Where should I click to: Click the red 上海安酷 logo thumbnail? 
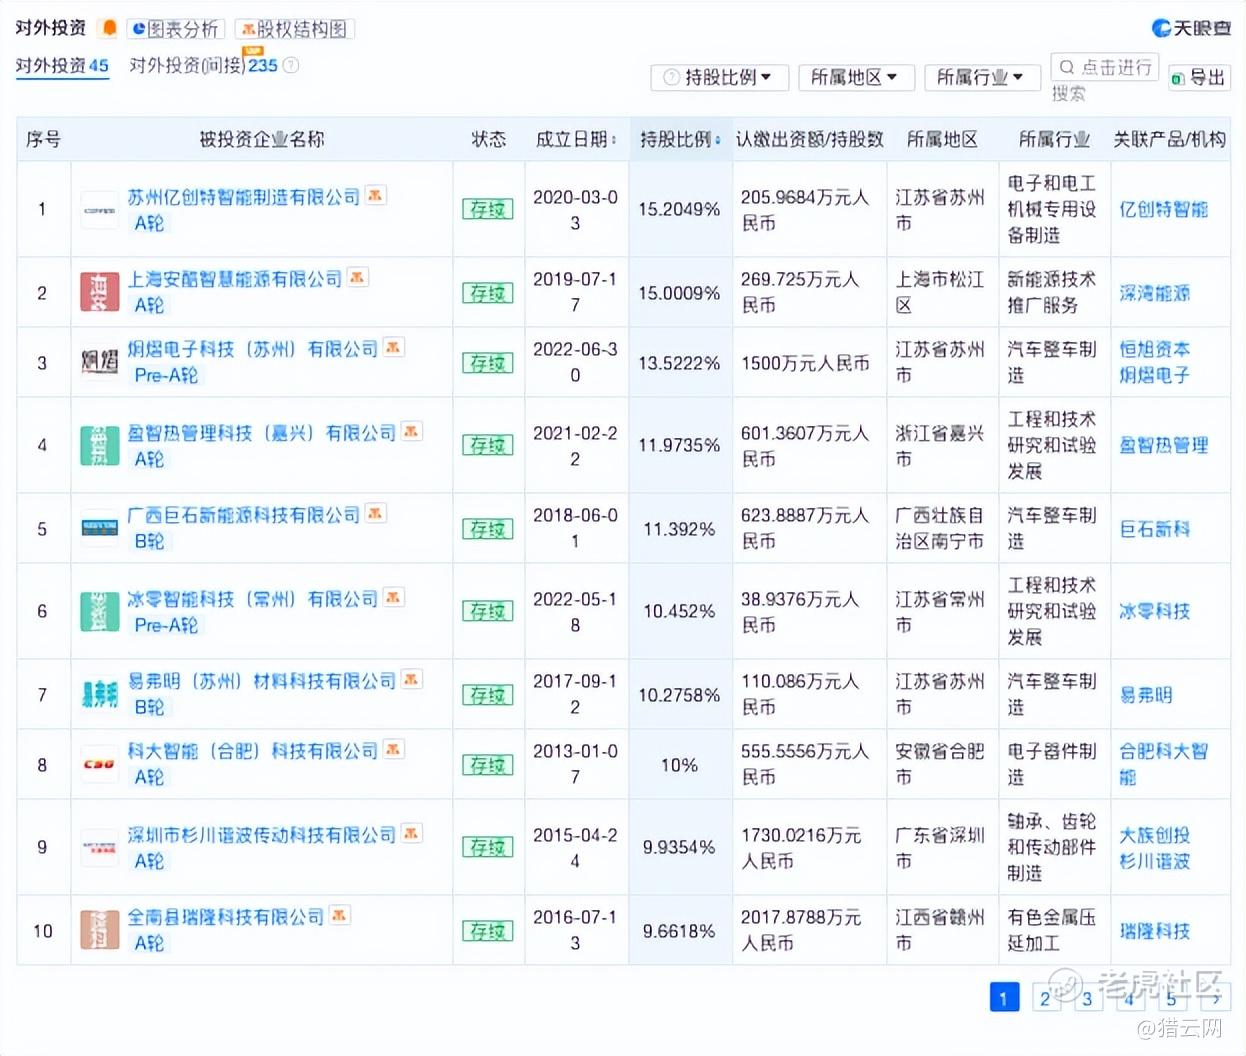tap(99, 292)
